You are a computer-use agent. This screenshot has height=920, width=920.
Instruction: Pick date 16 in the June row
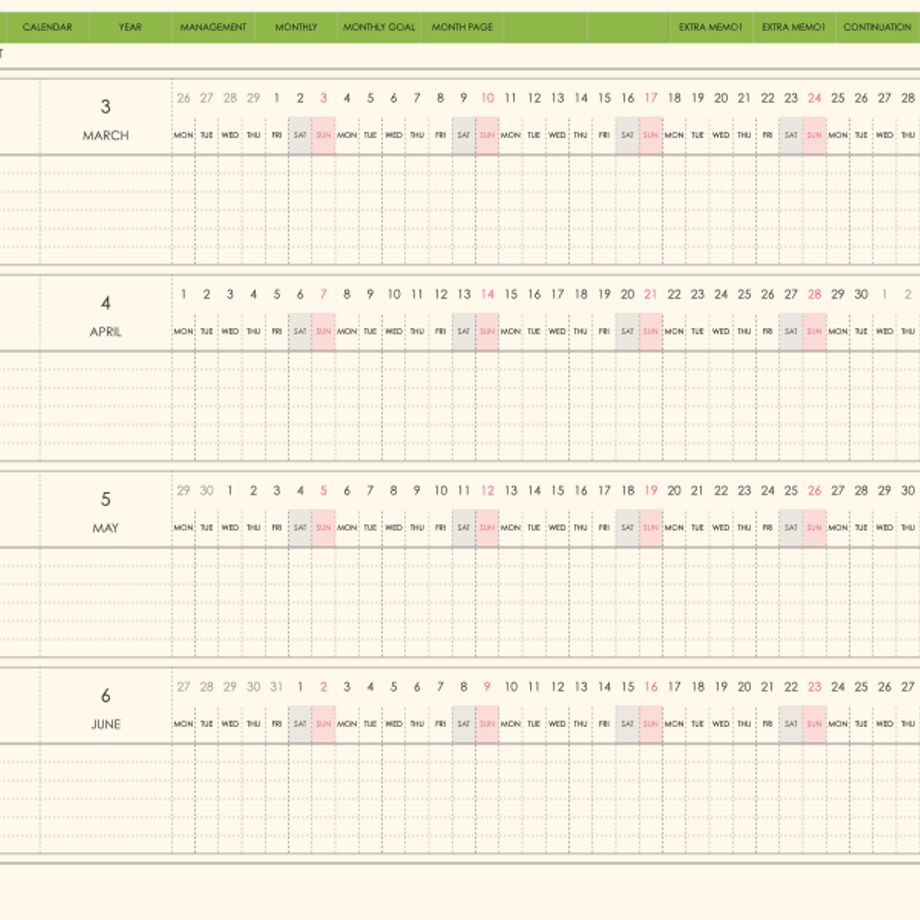651,687
